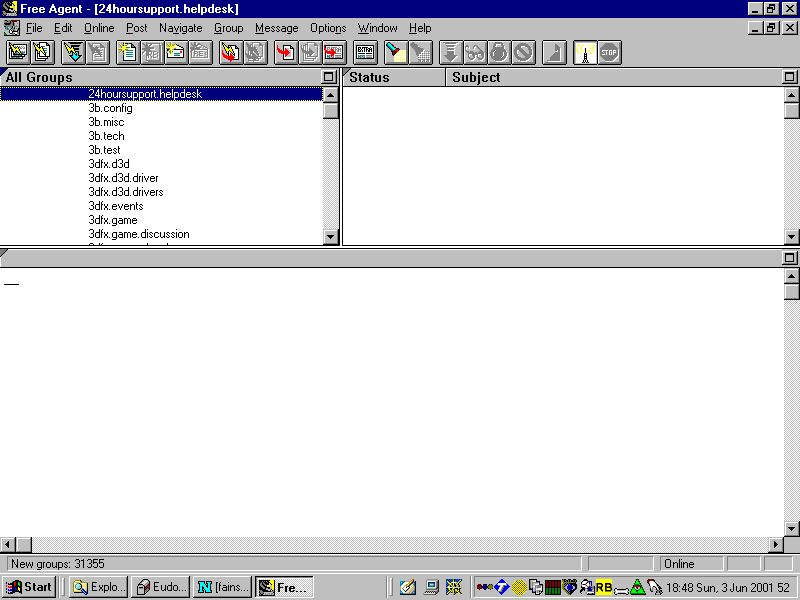This screenshot has height=600, width=800.
Task: Open the document control menu icon beside File
Action: pyautogui.click(x=12, y=28)
